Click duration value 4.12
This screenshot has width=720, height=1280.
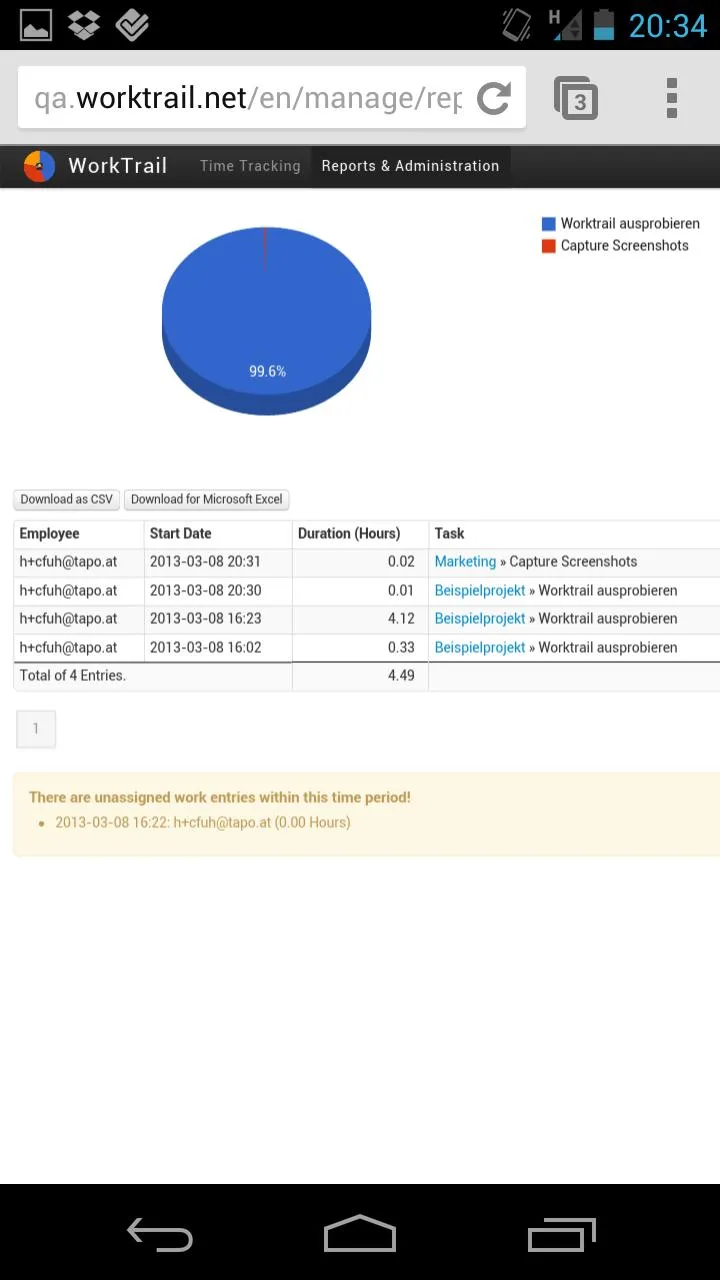[x=401, y=619]
